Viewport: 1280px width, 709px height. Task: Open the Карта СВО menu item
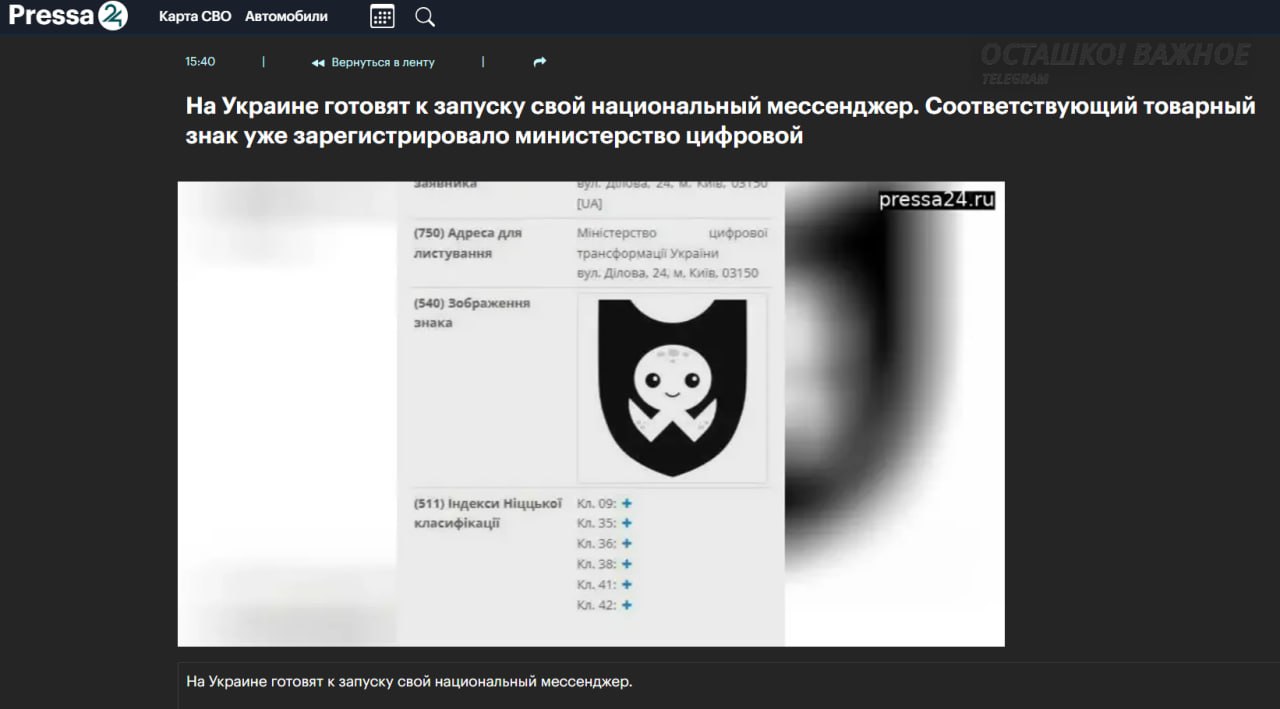click(x=195, y=16)
